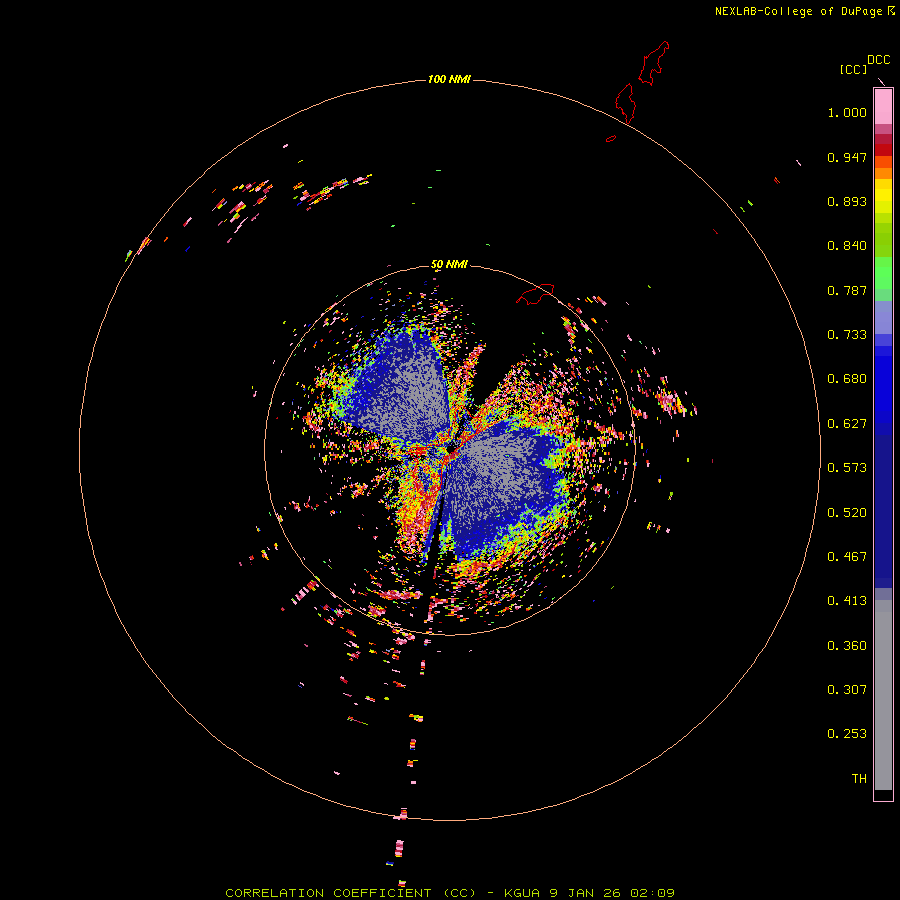This screenshot has height=900, width=900.
Task: Click the 0.627 color scale value
Action: tap(847, 424)
